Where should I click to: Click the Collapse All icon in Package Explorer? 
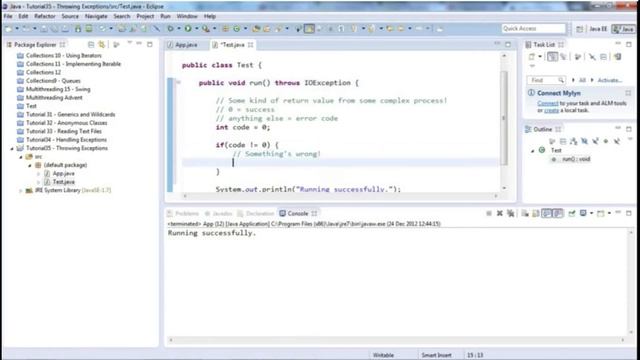(91, 44)
